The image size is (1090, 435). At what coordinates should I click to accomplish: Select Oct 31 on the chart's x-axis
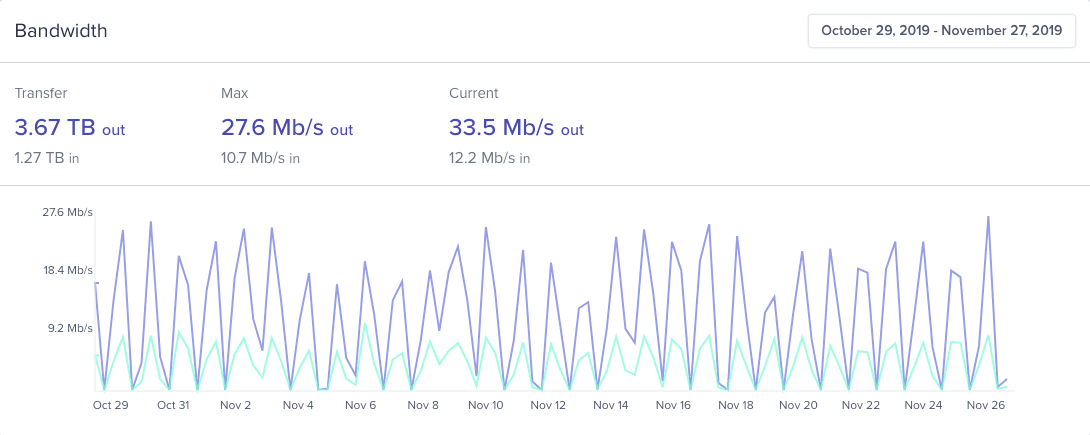coord(173,405)
